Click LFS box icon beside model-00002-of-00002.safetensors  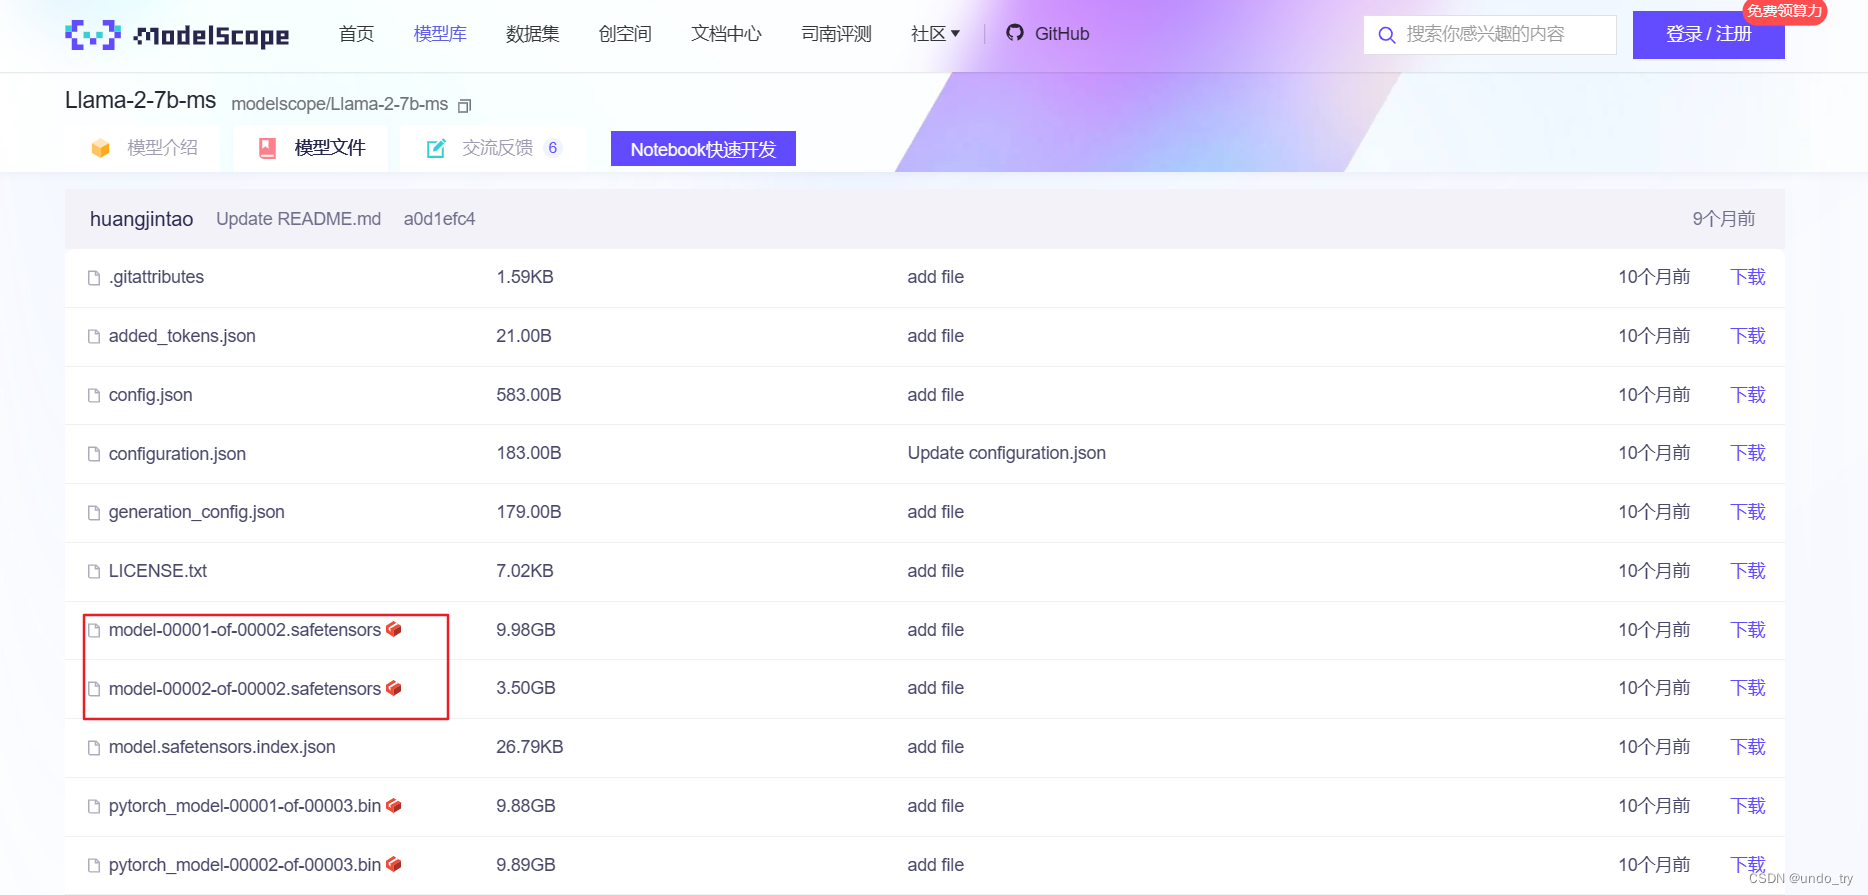pyautogui.click(x=394, y=688)
